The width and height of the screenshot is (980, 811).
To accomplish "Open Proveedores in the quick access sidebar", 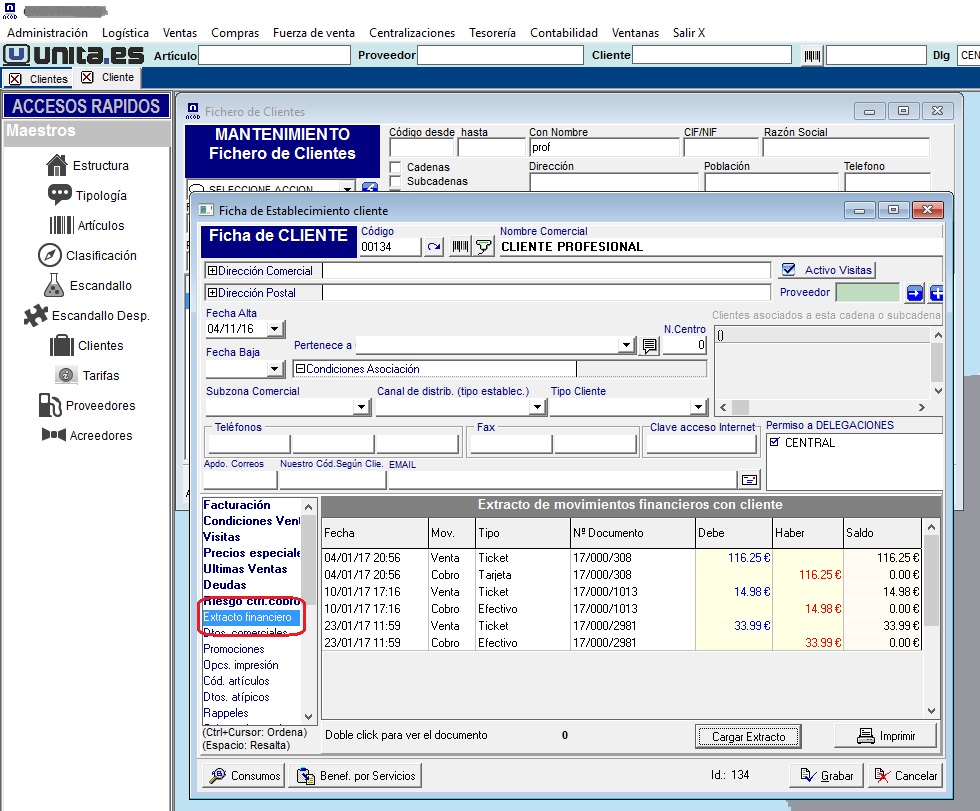I will pos(87,405).
